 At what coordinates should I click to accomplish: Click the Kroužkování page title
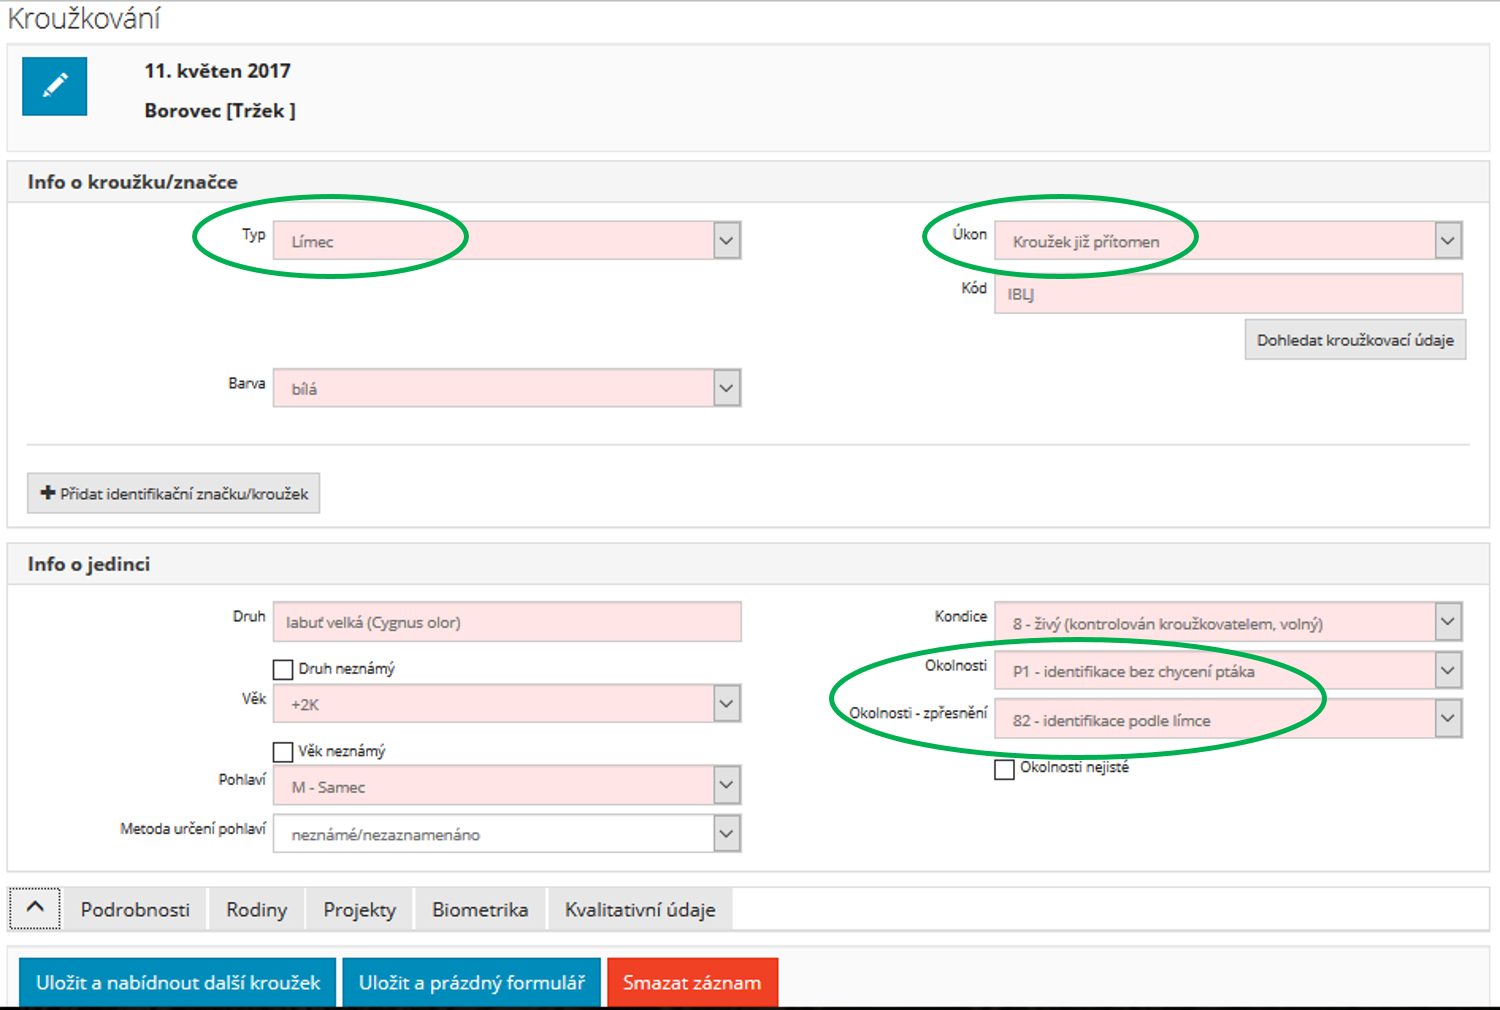[x=84, y=19]
